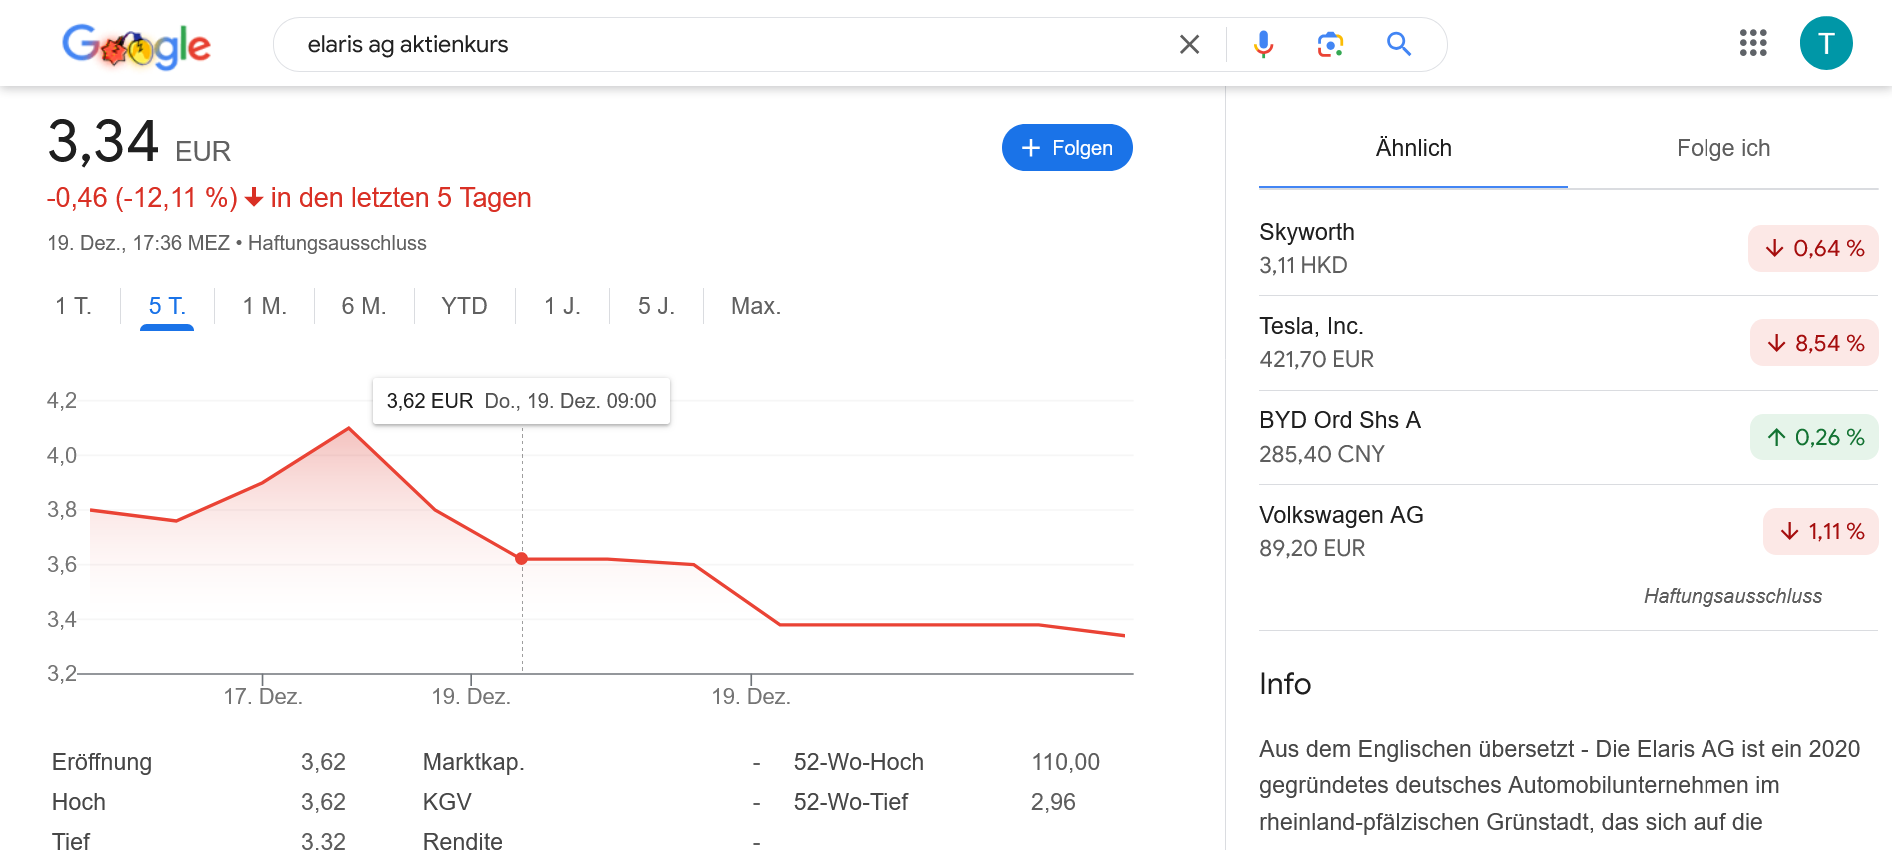Show the 6 M. chart range
The height and width of the screenshot is (850, 1893).
pos(363,306)
